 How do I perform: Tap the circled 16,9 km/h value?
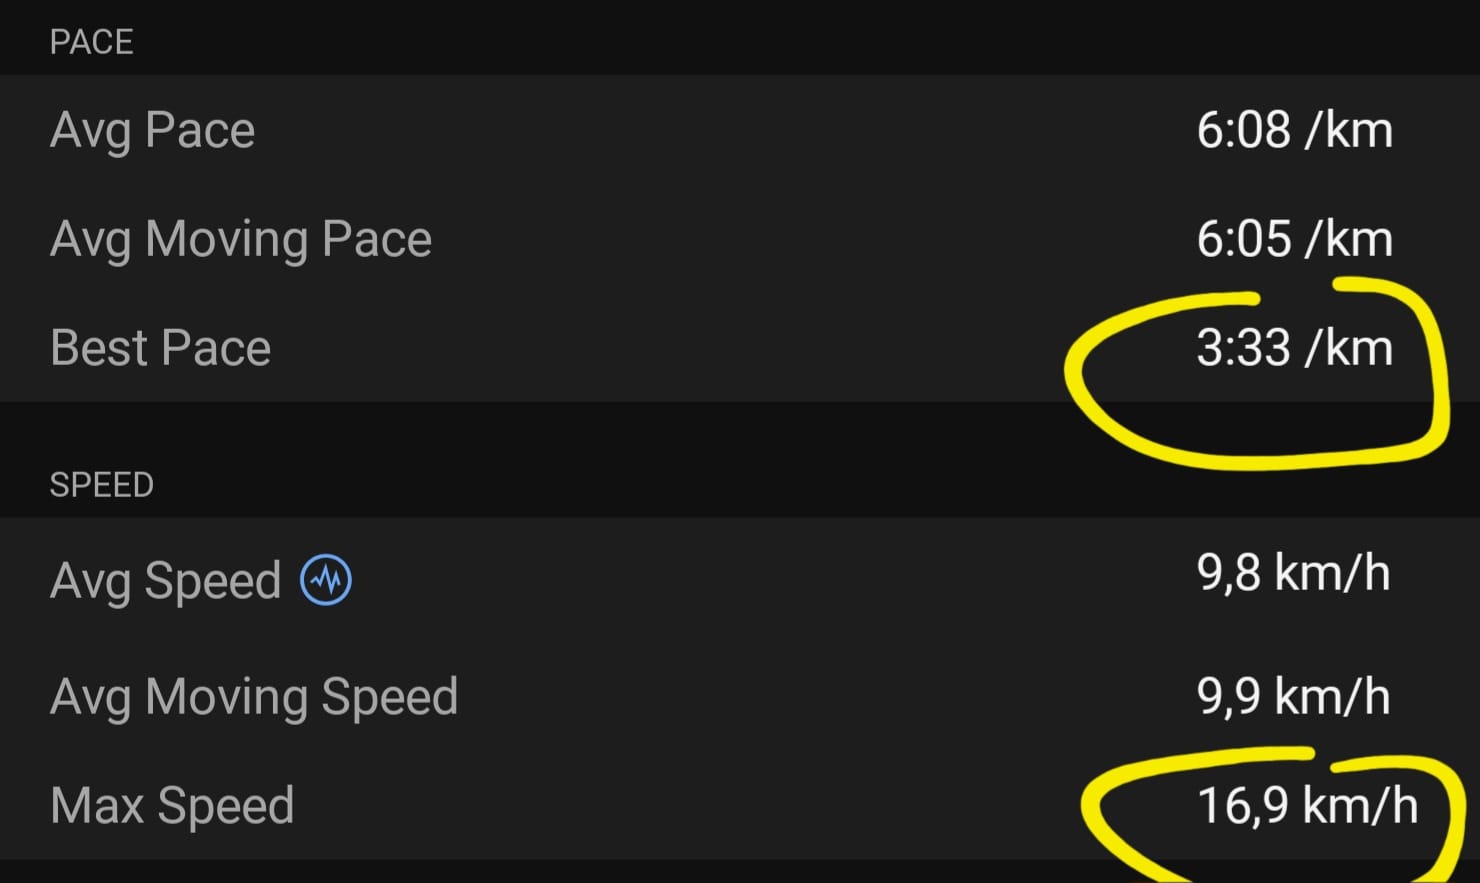1308,806
